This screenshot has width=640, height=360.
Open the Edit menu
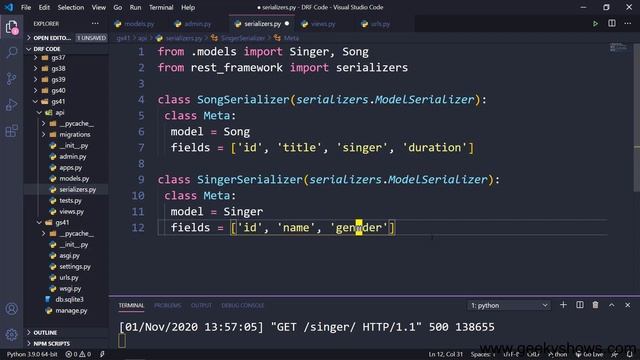pos(44,7)
